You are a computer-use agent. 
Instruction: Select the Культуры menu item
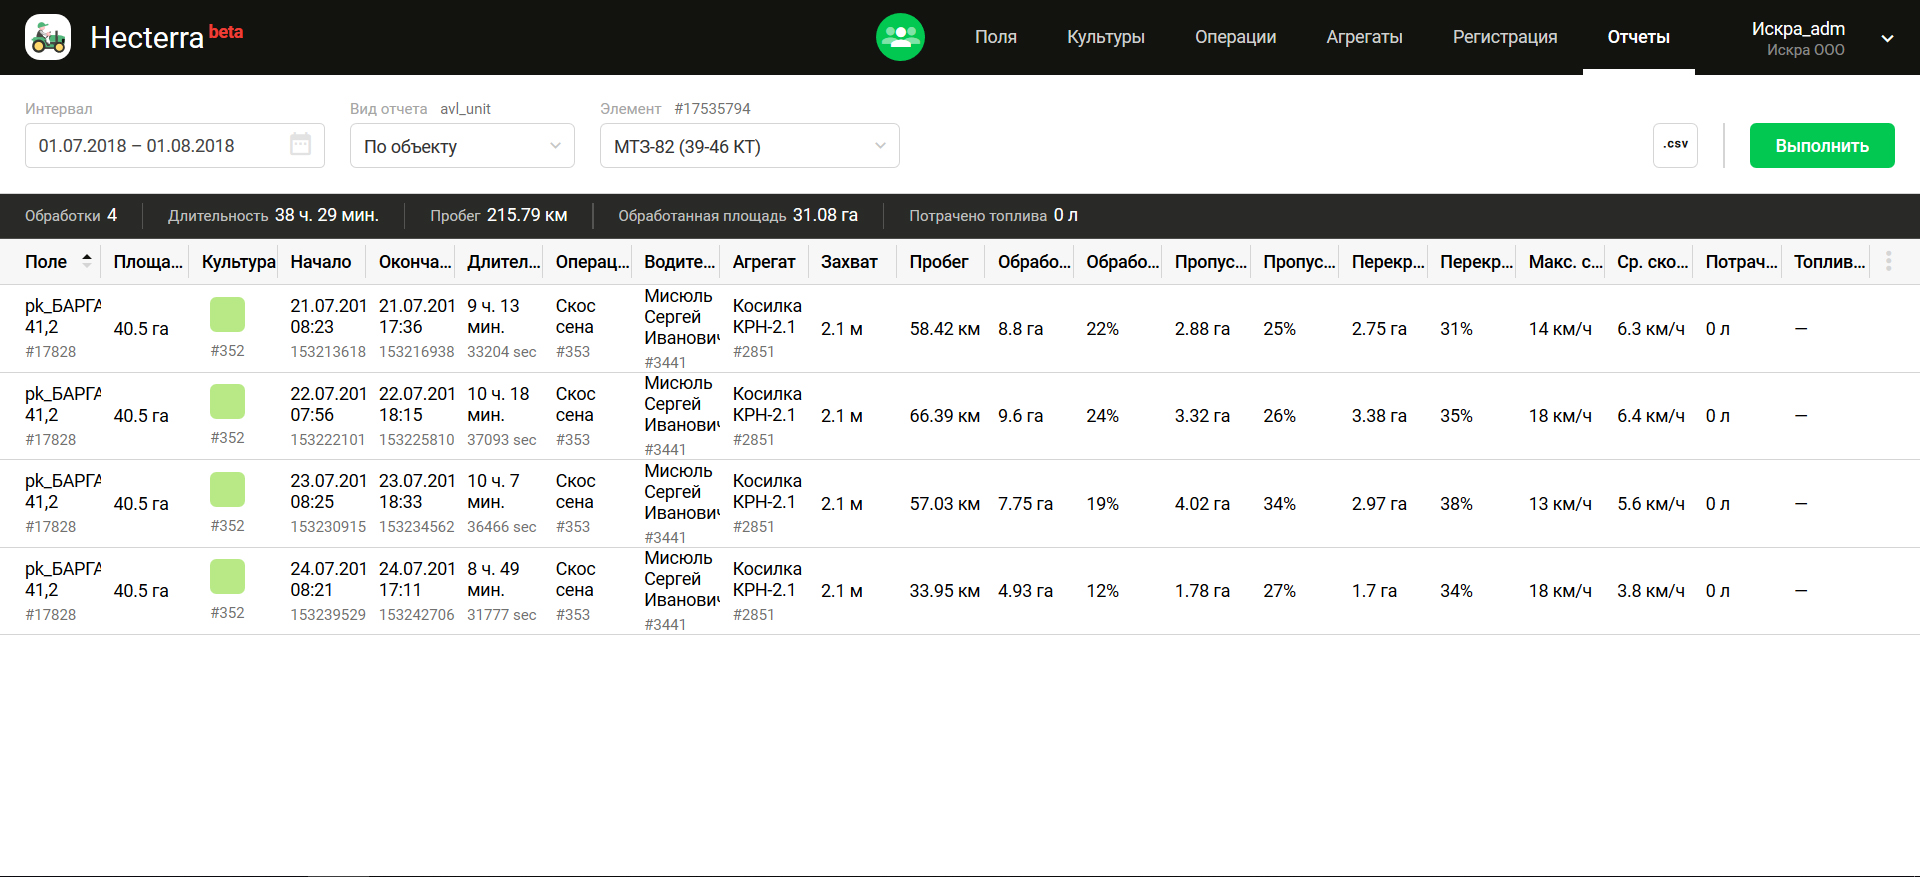[1105, 37]
